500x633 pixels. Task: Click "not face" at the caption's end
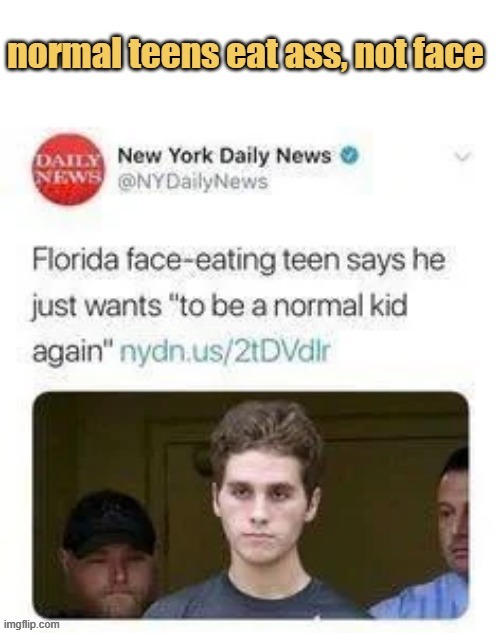pyautogui.click(x=418, y=53)
